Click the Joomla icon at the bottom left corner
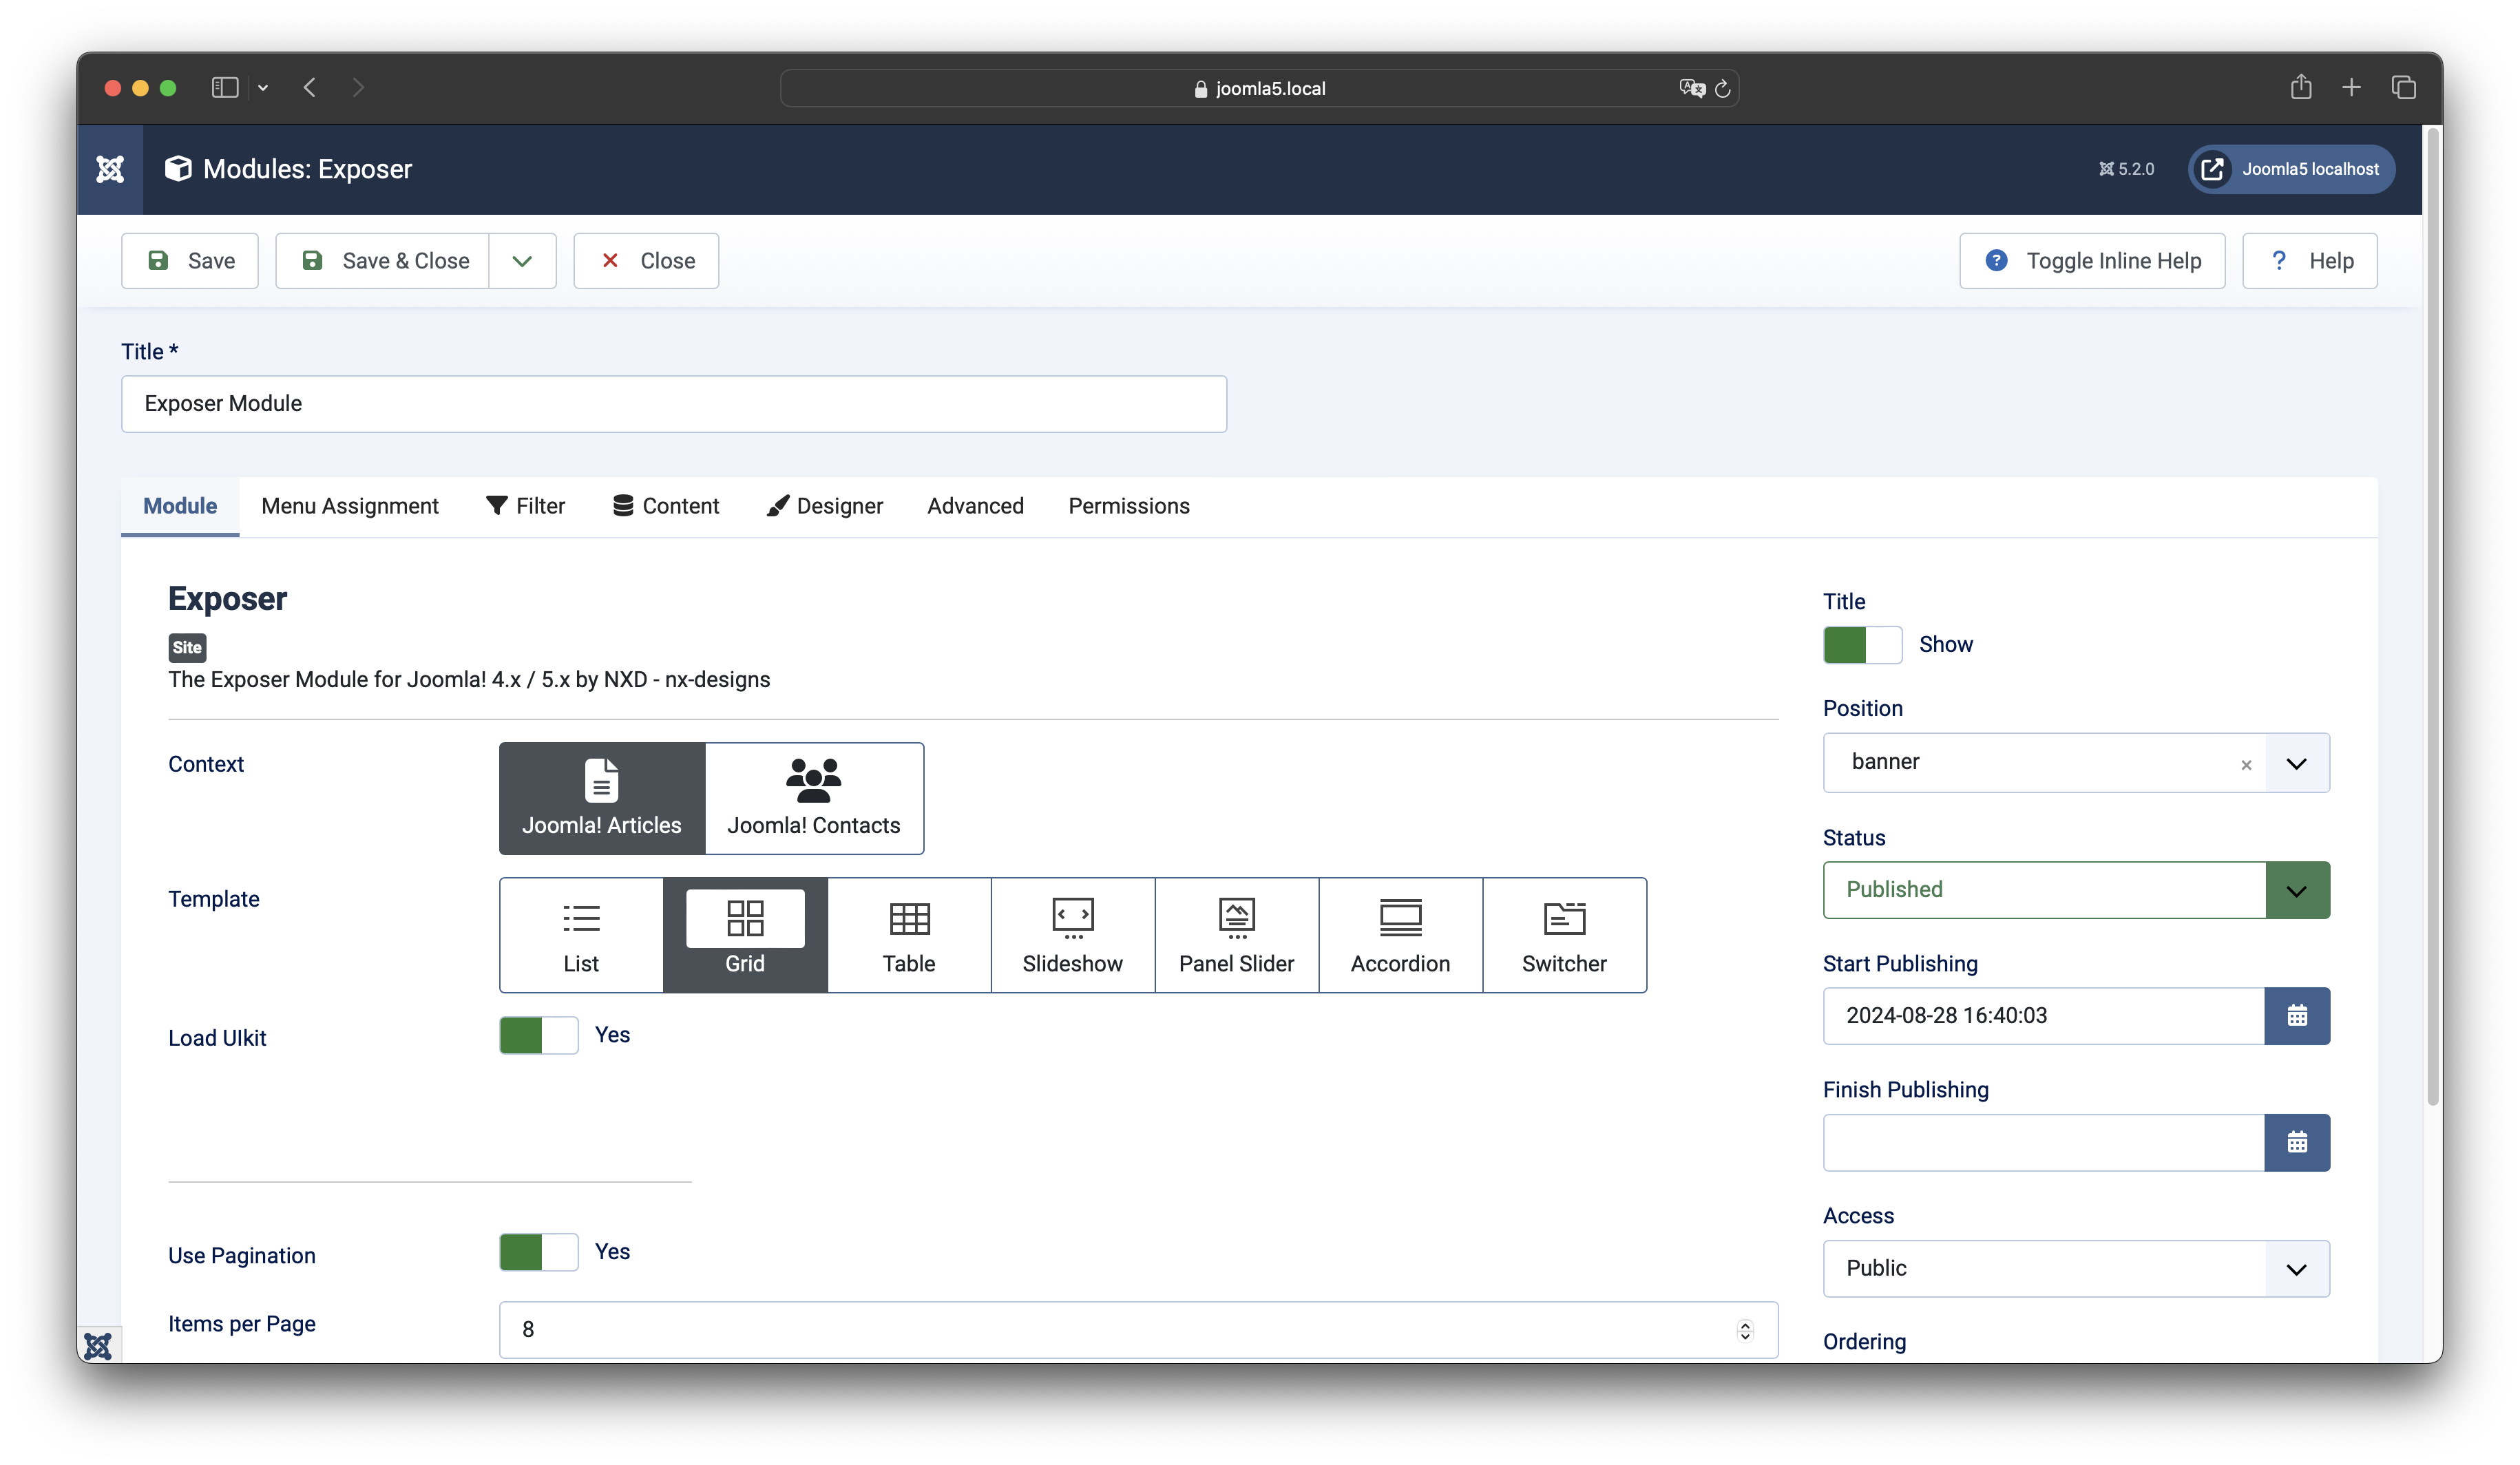Viewport: 2520px width, 1465px height. (x=99, y=1345)
